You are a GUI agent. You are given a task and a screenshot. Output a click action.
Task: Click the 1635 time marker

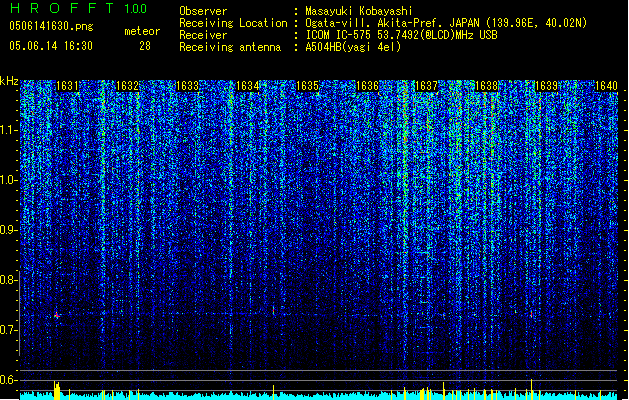point(307,86)
